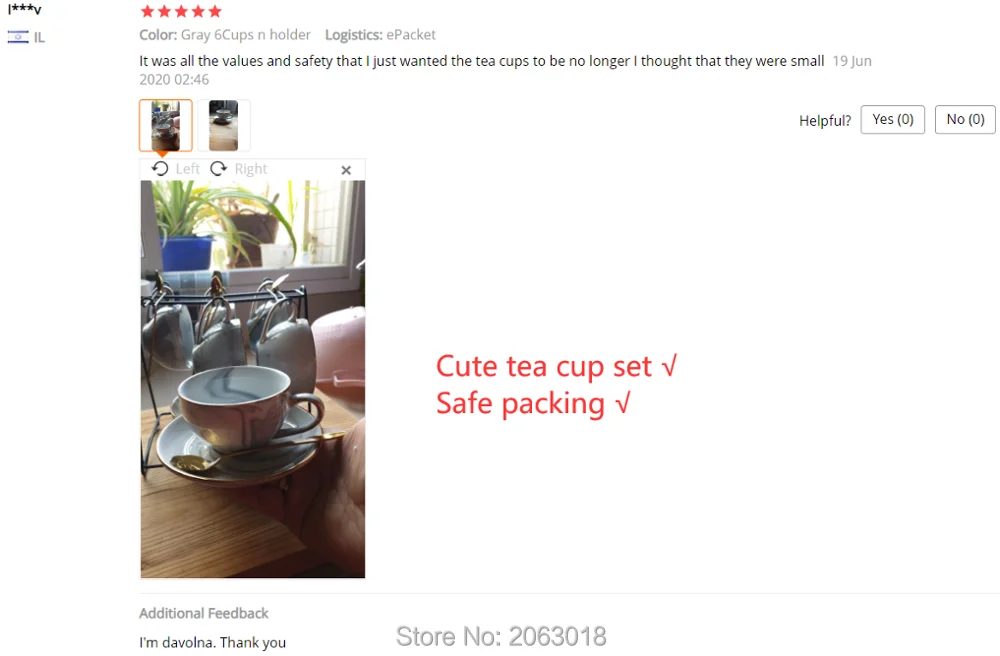Click the reviewer name I***v

click(25, 9)
